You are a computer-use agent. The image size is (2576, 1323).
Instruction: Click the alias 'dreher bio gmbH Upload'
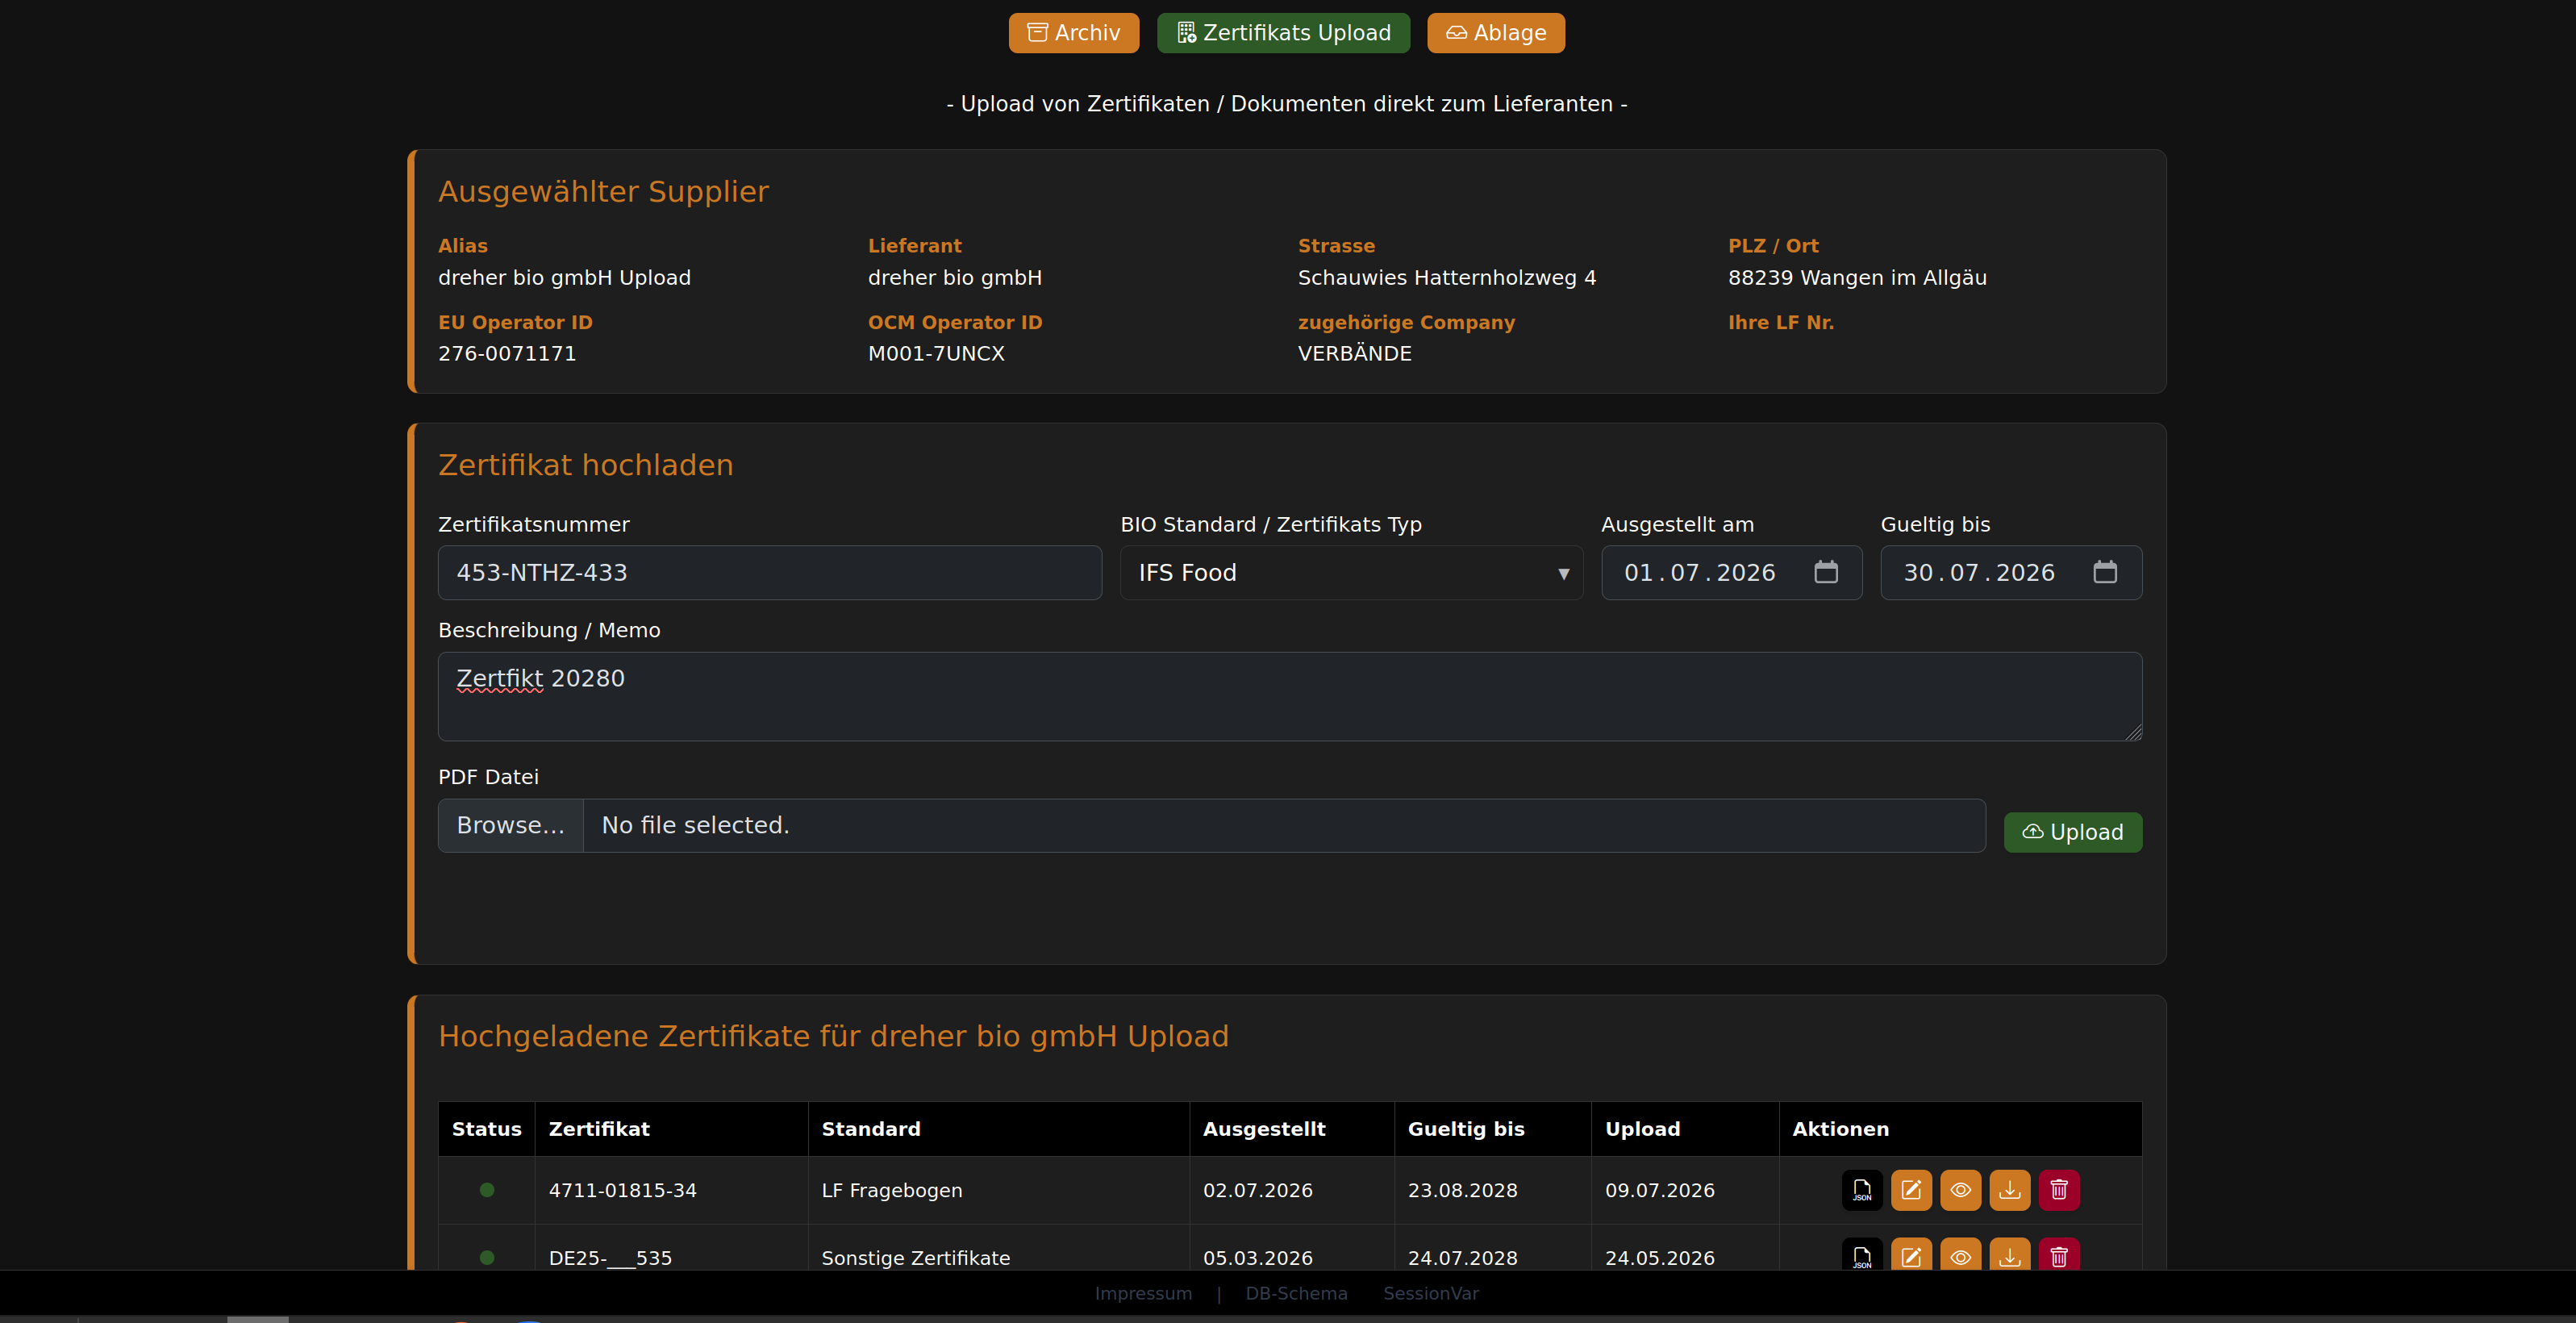(564, 277)
